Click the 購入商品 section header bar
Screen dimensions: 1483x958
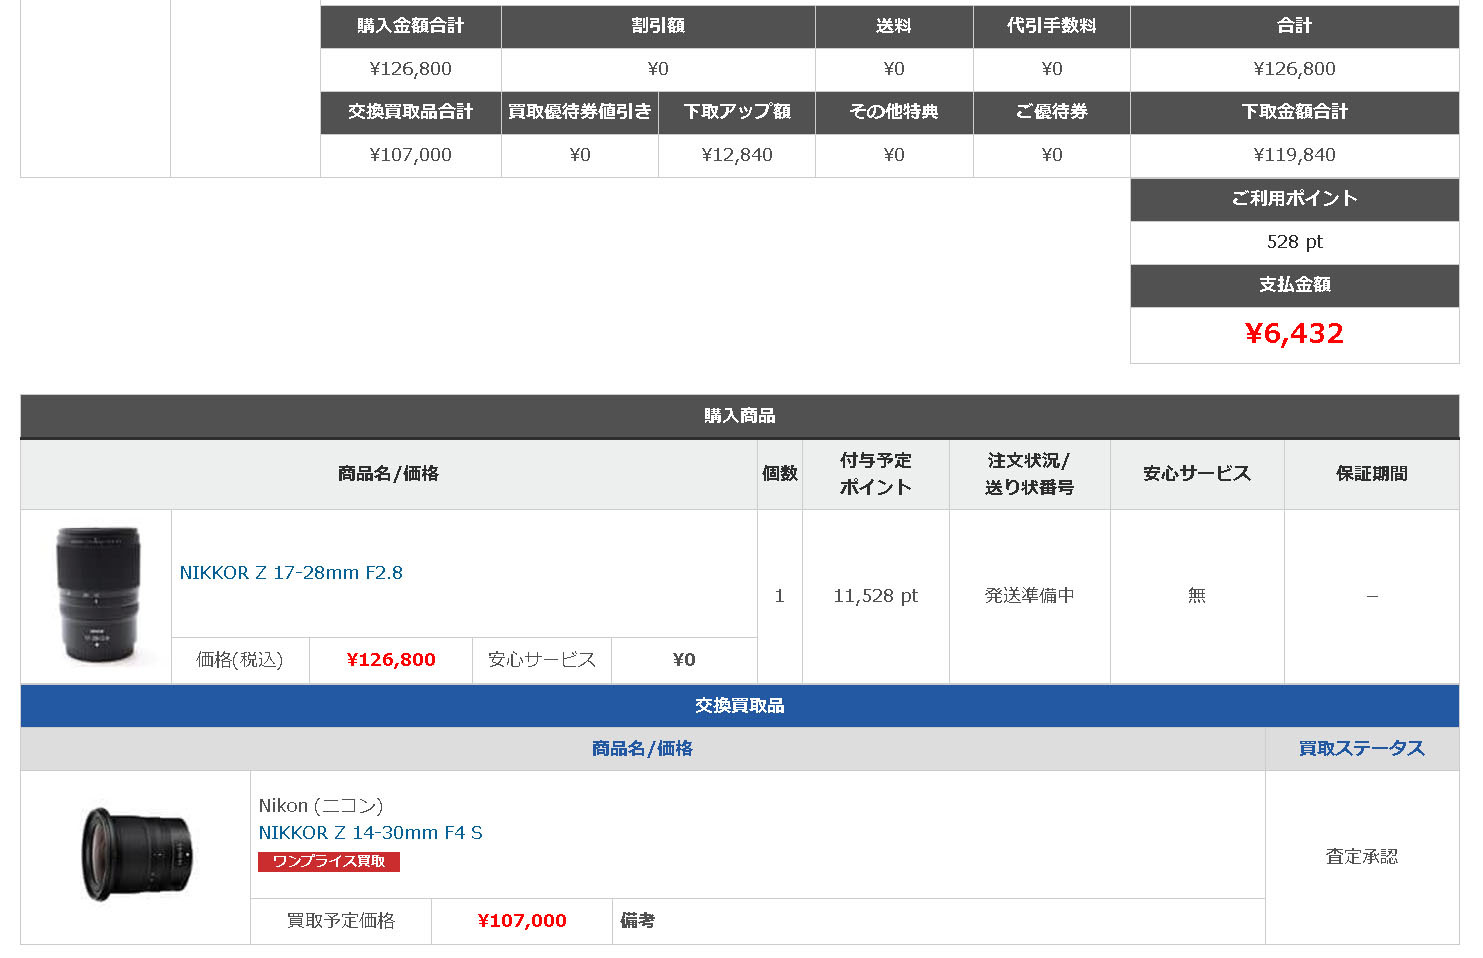740,416
